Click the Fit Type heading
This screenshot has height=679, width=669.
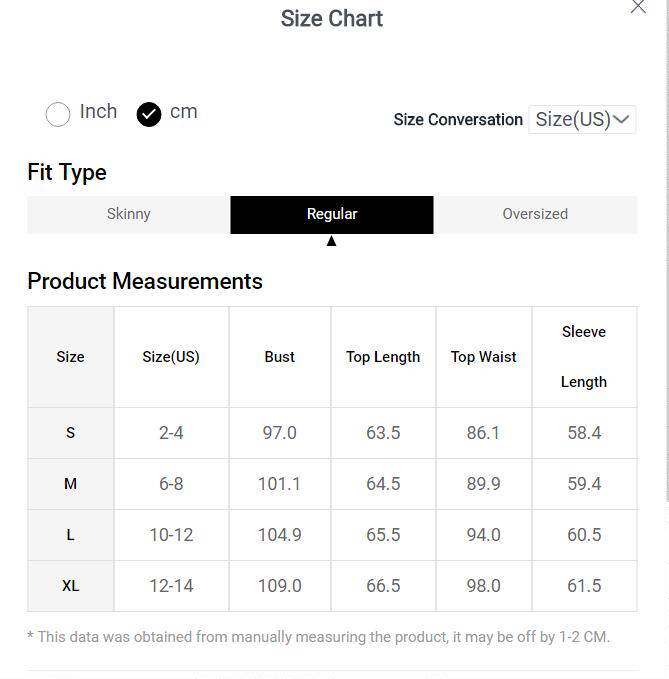pos(67,172)
